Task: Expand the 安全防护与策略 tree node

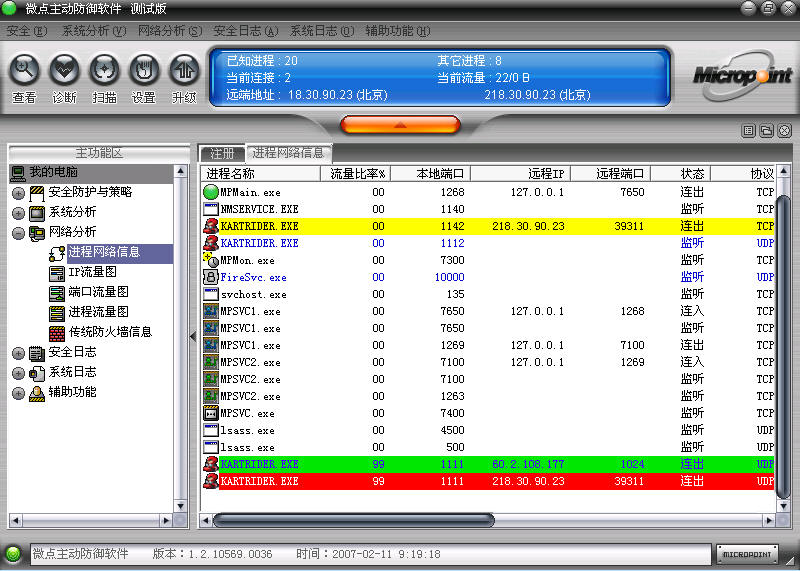Action: click(x=18, y=193)
